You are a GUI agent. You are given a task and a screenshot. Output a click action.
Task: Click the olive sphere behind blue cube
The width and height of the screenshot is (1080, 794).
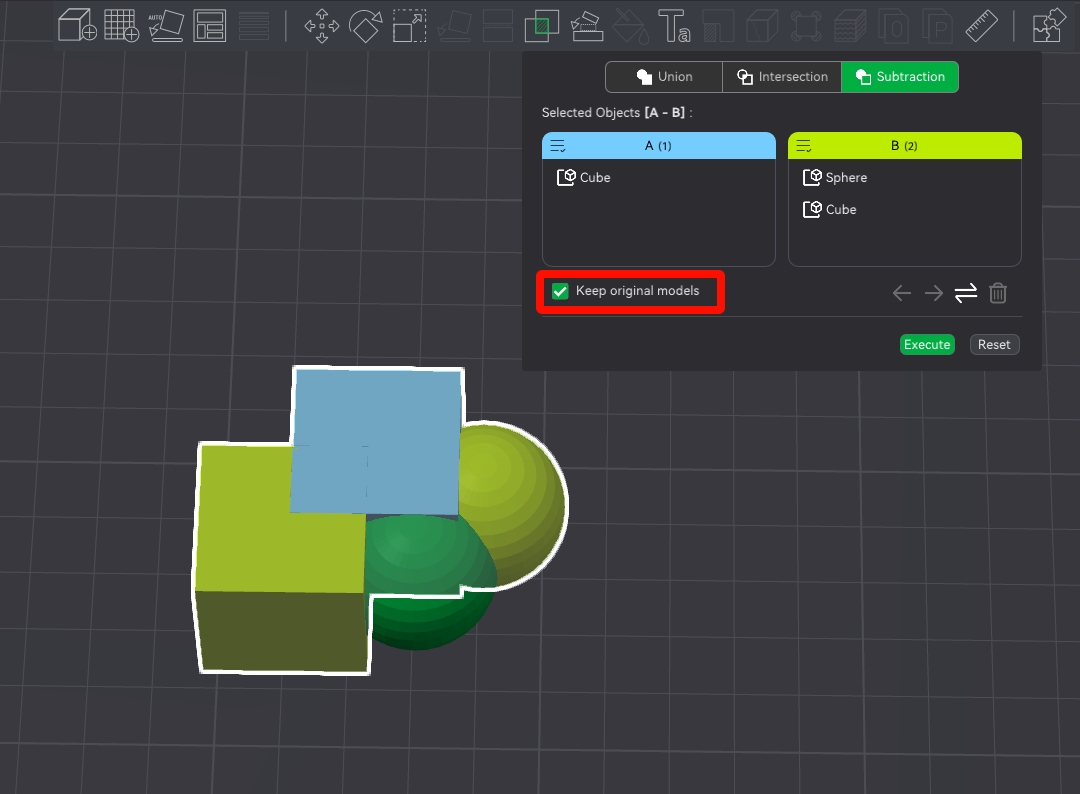pos(513,503)
